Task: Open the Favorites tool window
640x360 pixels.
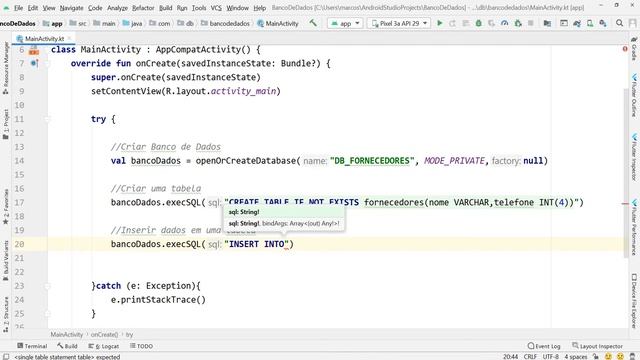Action: [x=6, y=207]
